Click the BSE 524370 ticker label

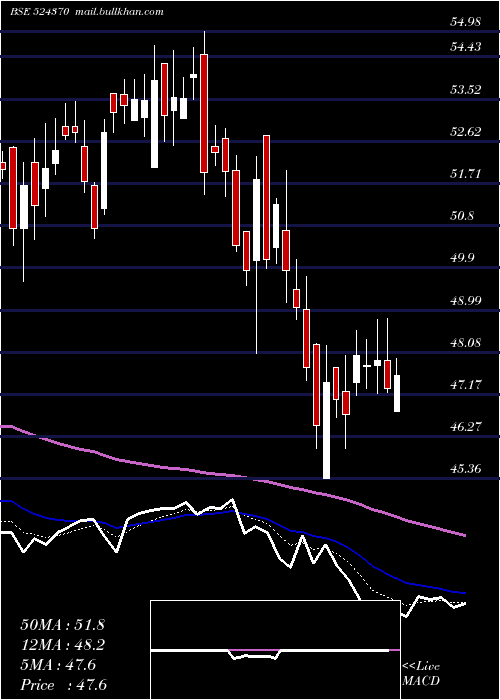39,12
